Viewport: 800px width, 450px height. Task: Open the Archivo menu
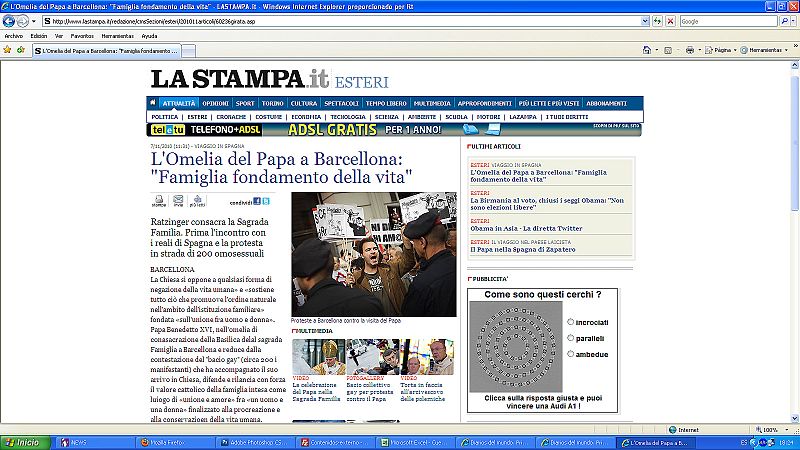[14, 36]
